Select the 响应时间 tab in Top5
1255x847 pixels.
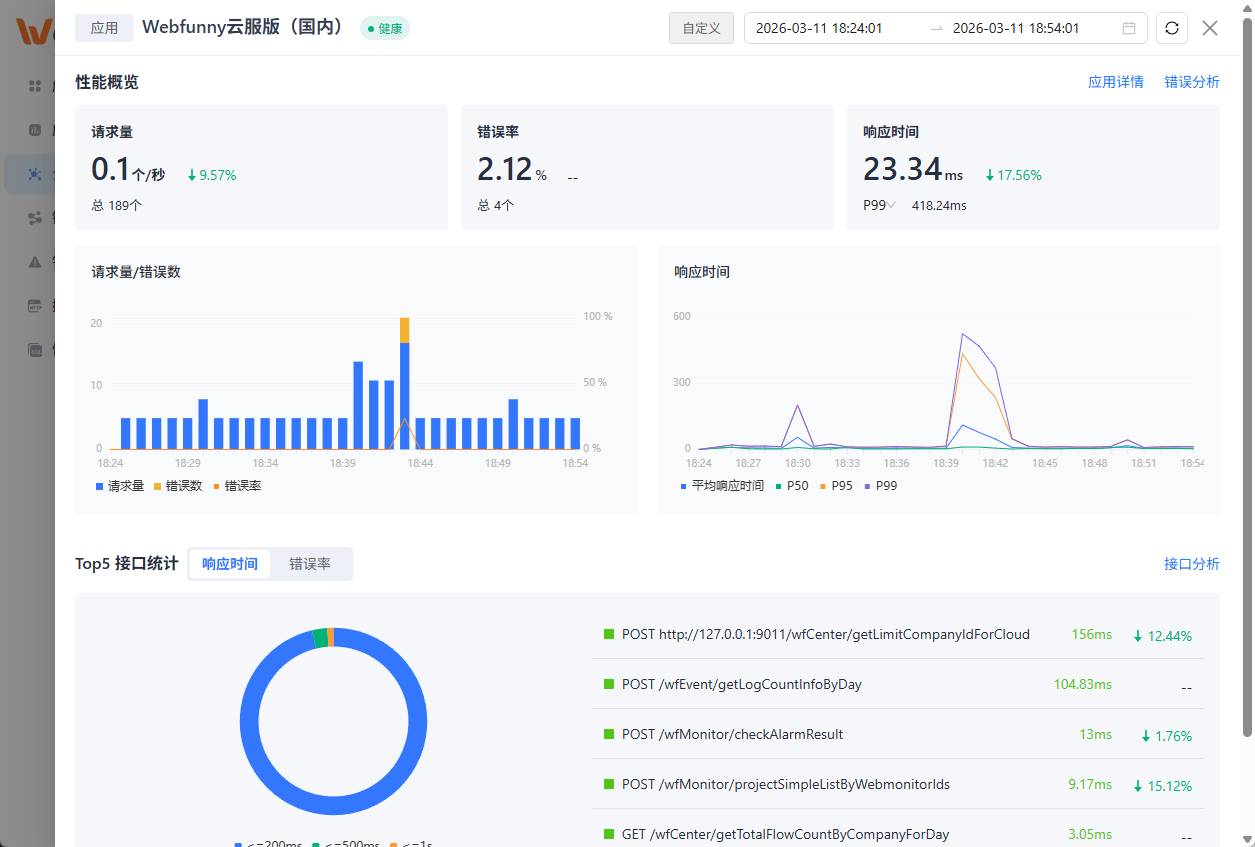tap(230, 564)
